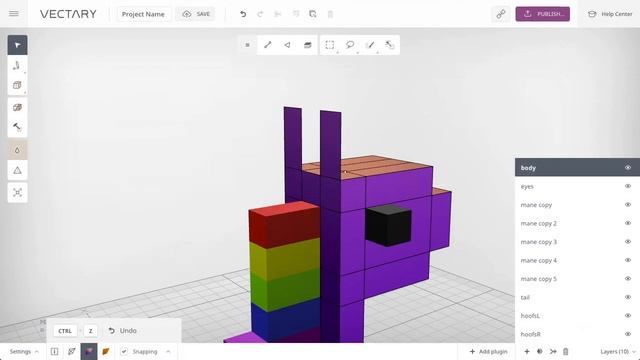
Task: Select the mane copy layer
Action: pyautogui.click(x=577, y=205)
